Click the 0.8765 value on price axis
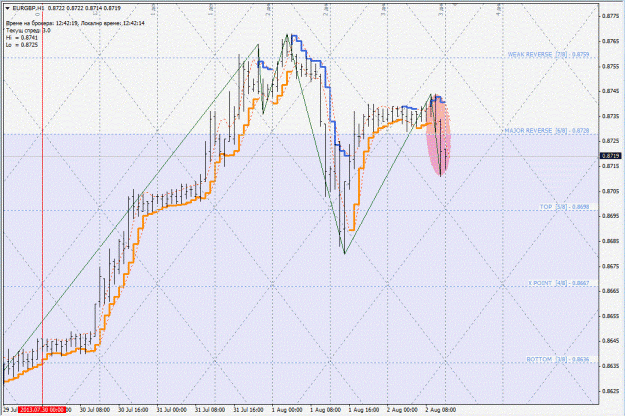Screen dimensions: 625x416 [611, 41]
